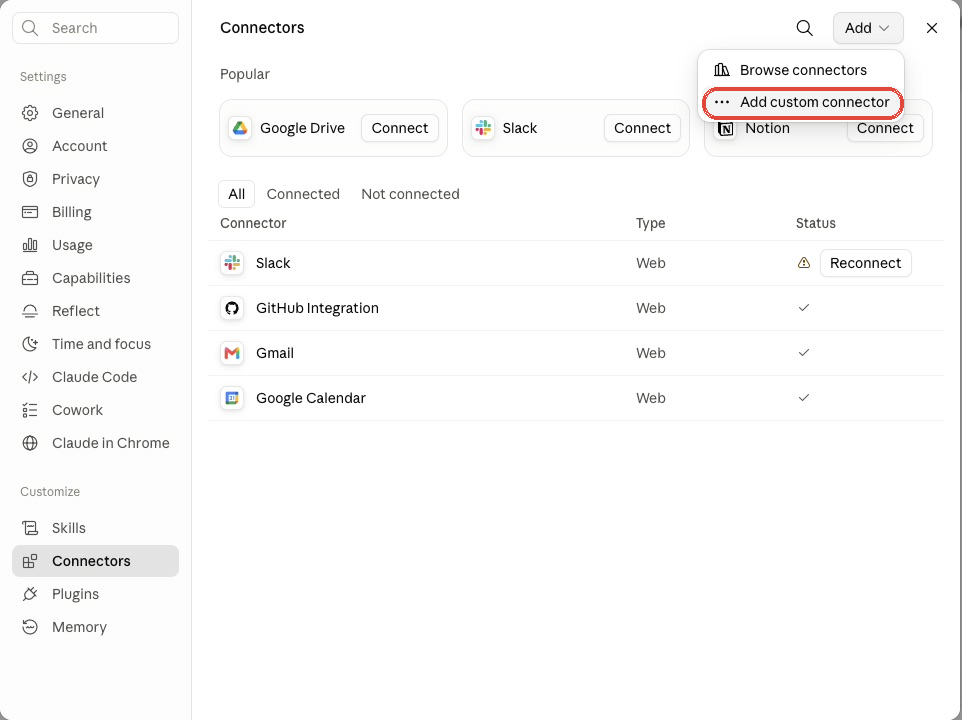The height and width of the screenshot is (720, 962).
Task: Click the Gmail status checkmark
Action: [804, 353]
